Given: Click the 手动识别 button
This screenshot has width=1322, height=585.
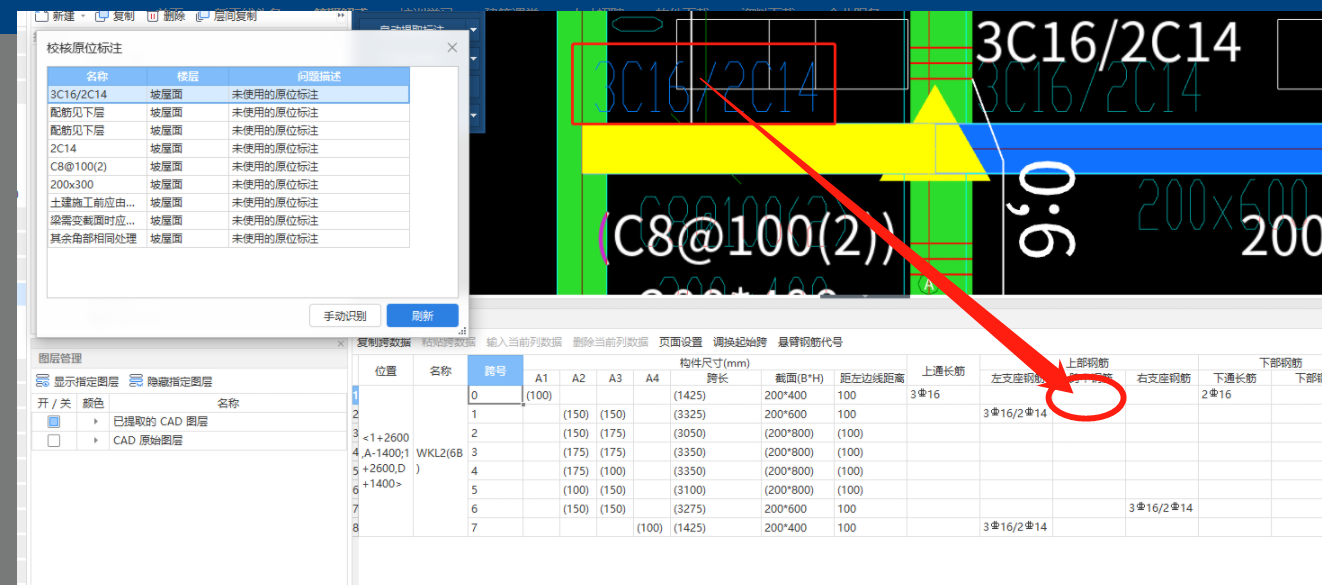Looking at the screenshot, I should point(344,316).
